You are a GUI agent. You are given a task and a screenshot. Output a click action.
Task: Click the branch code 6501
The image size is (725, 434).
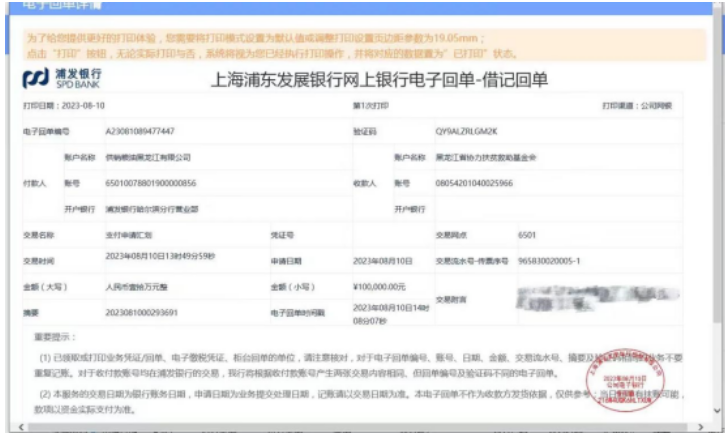pos(527,235)
